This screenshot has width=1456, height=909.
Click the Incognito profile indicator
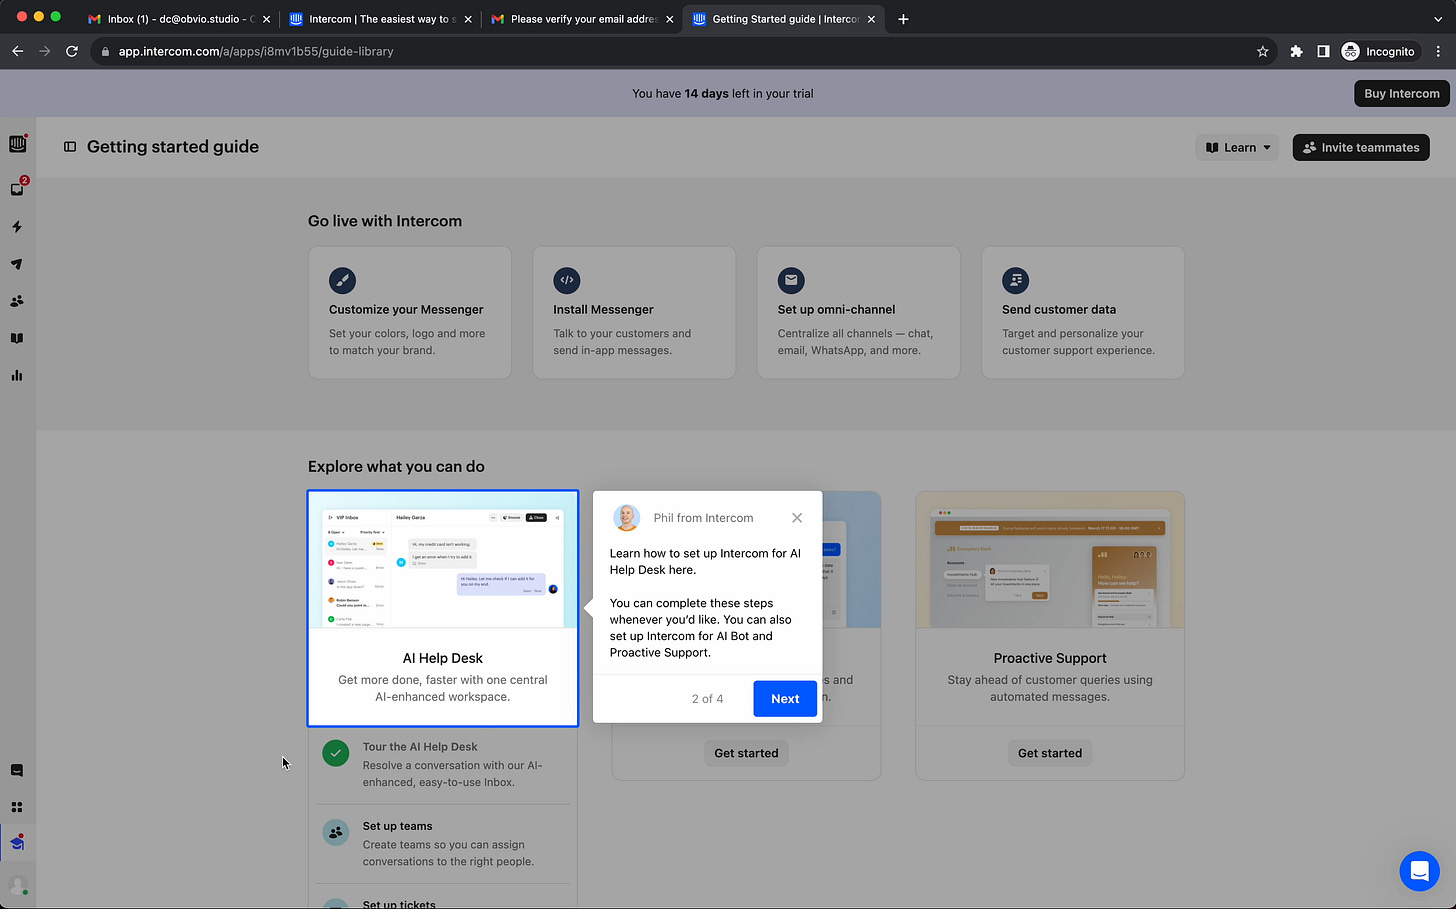click(1379, 51)
